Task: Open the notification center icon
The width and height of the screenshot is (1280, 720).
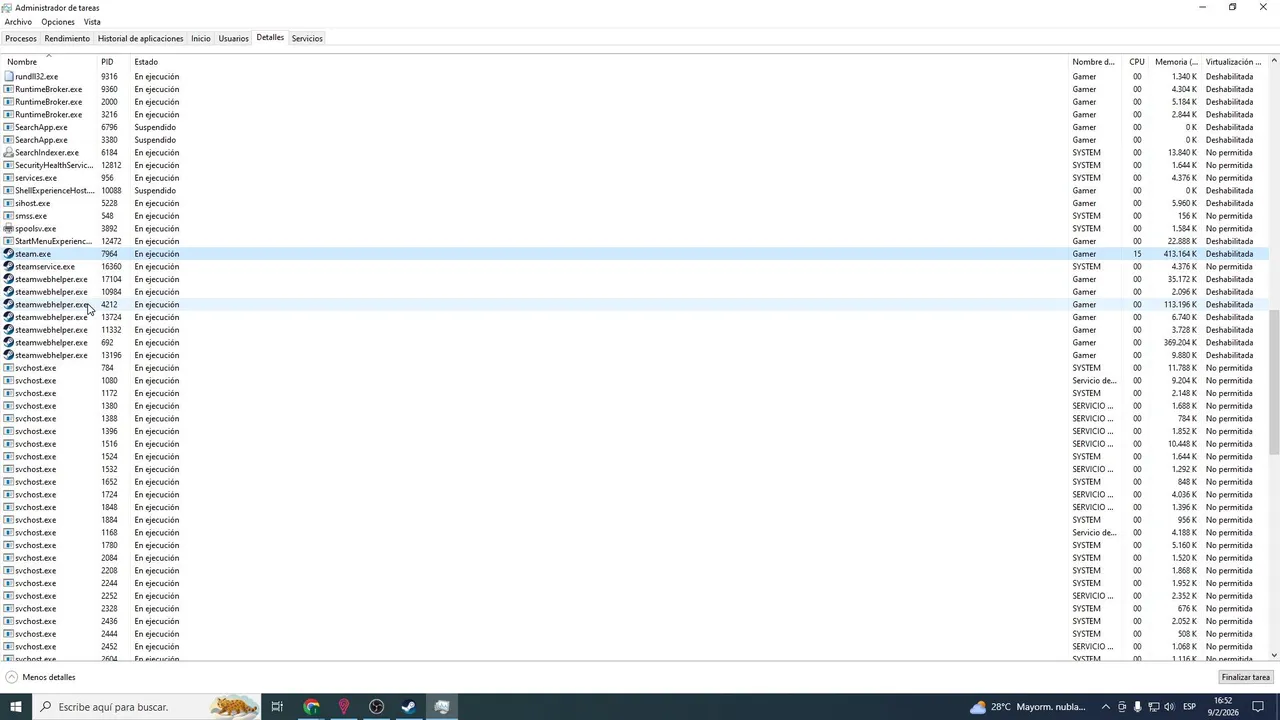Action: (x=1259, y=707)
